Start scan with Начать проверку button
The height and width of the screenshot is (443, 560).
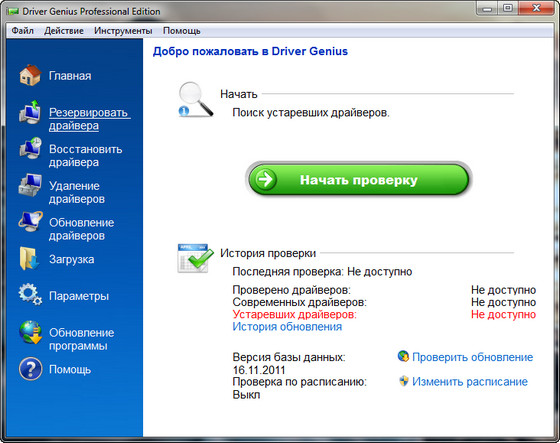pyautogui.click(x=359, y=180)
